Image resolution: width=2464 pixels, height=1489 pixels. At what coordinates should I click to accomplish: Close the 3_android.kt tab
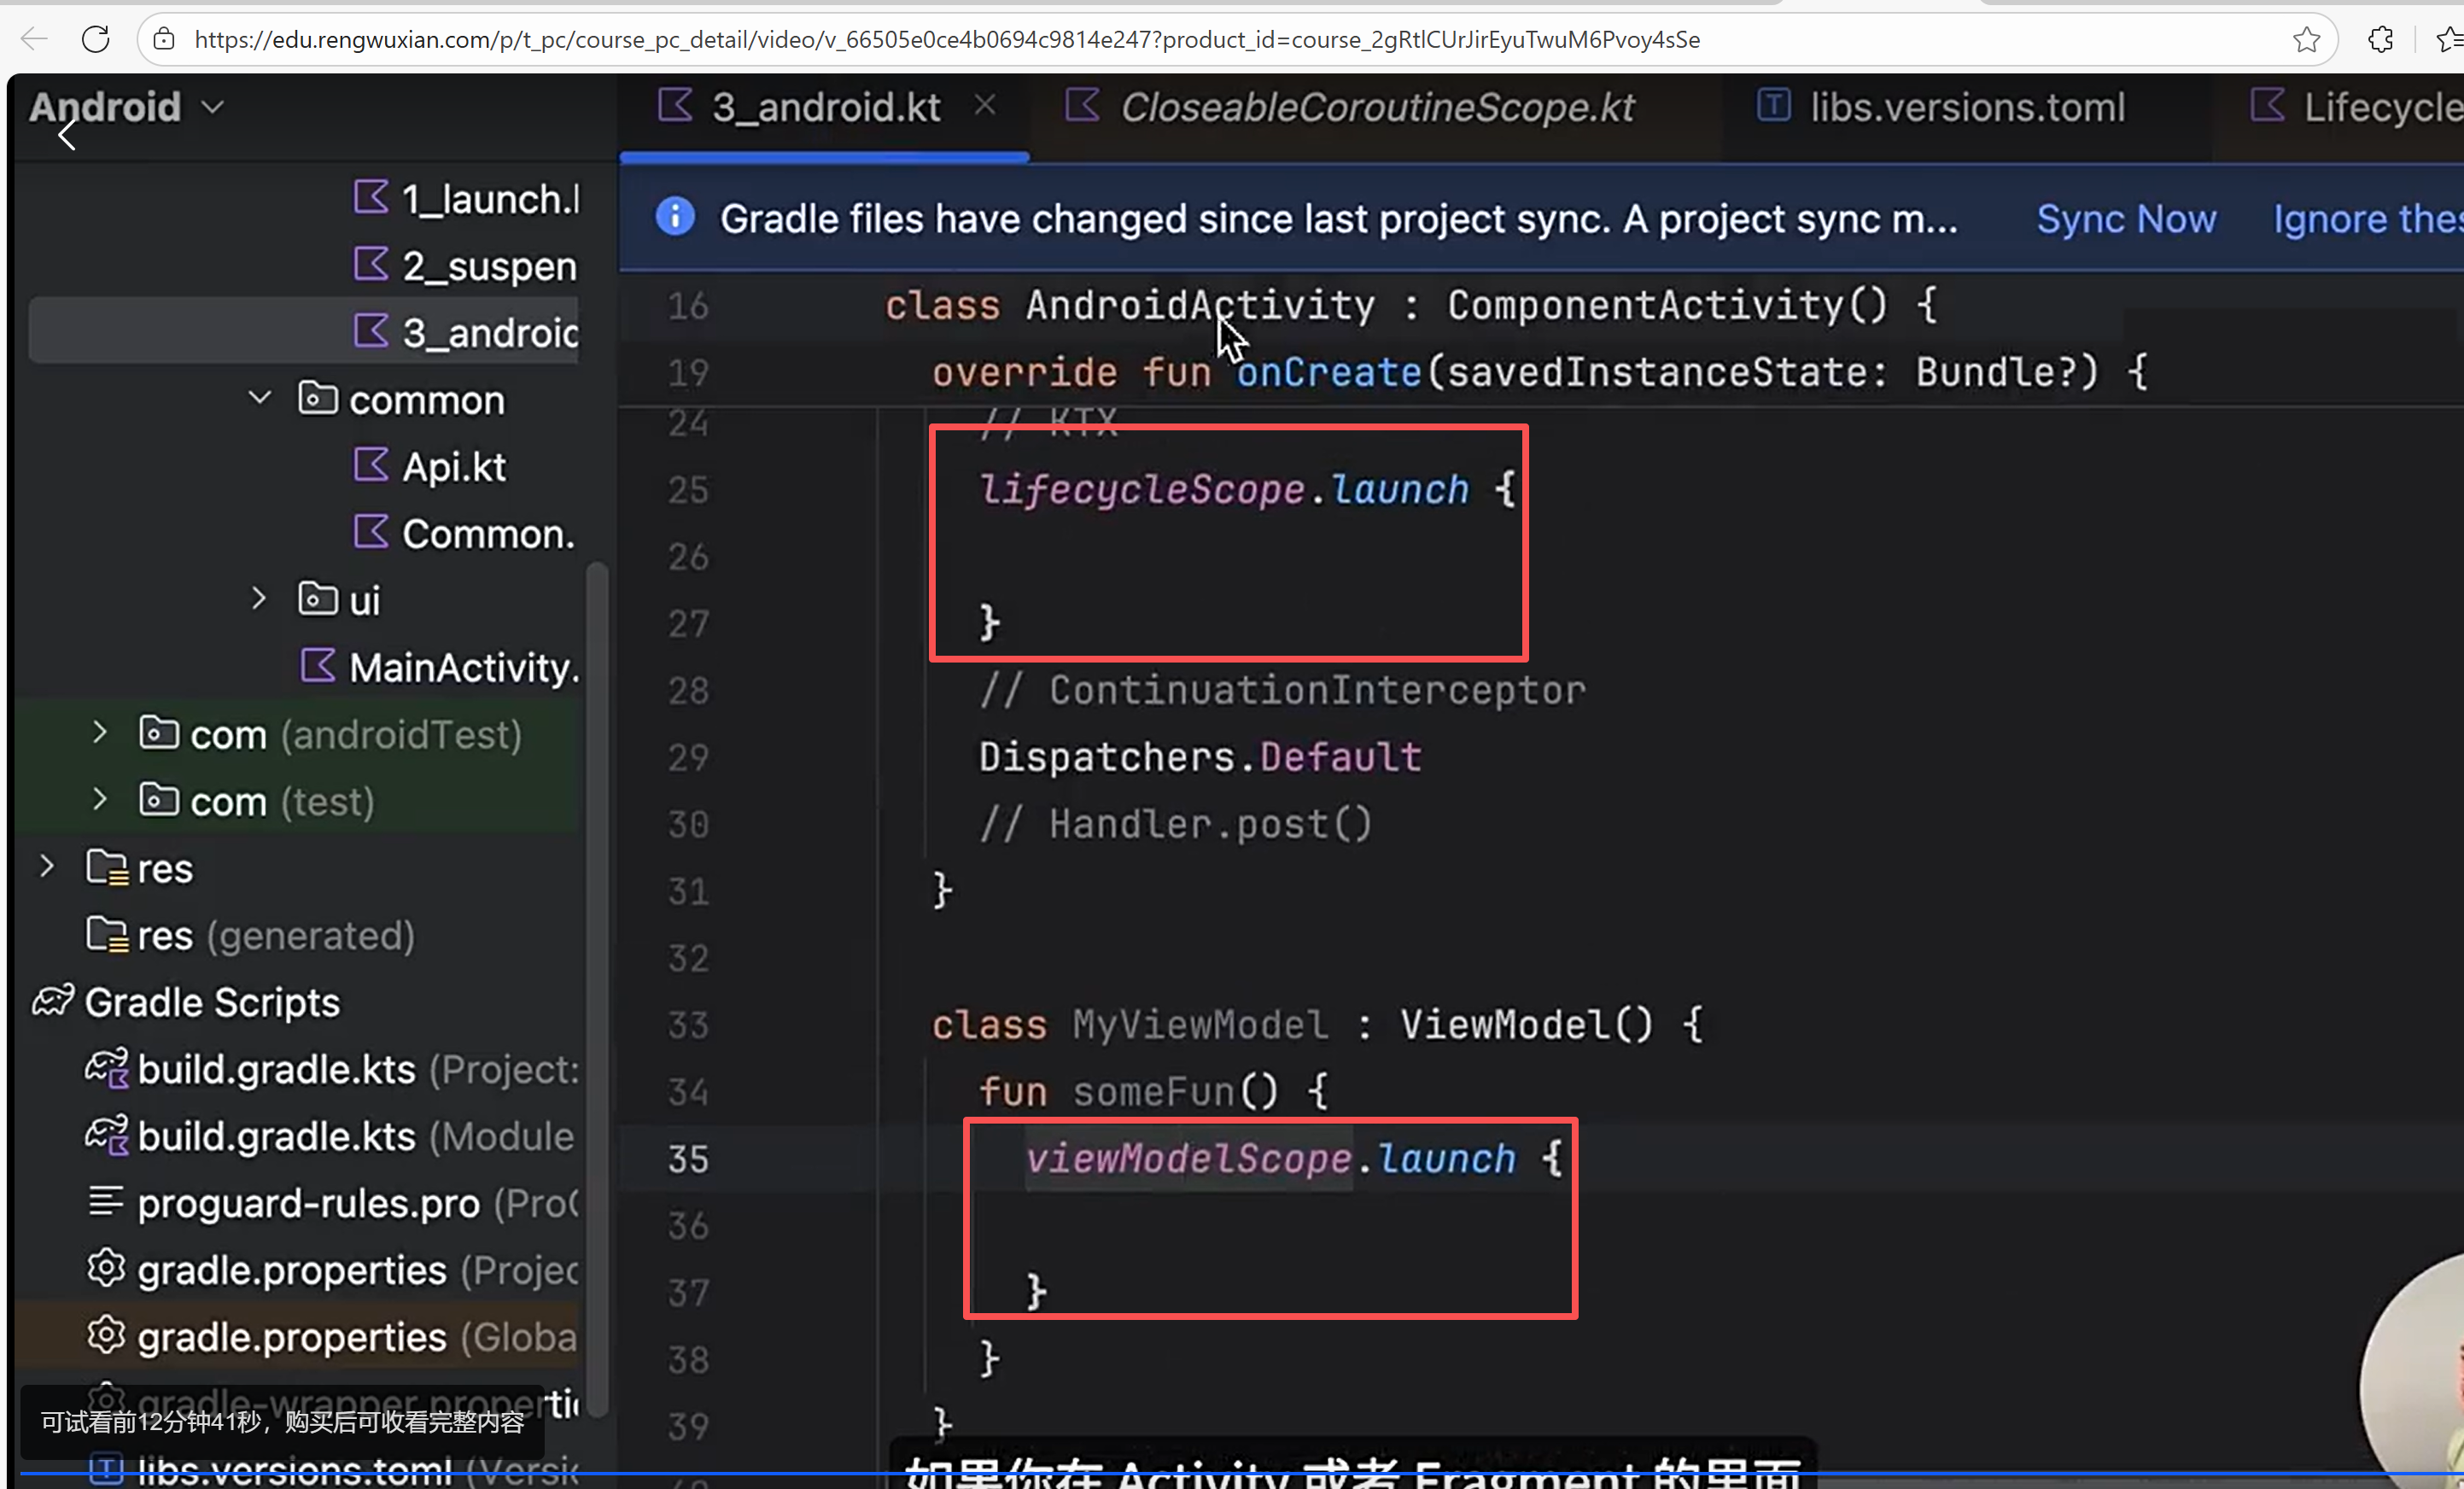985,105
